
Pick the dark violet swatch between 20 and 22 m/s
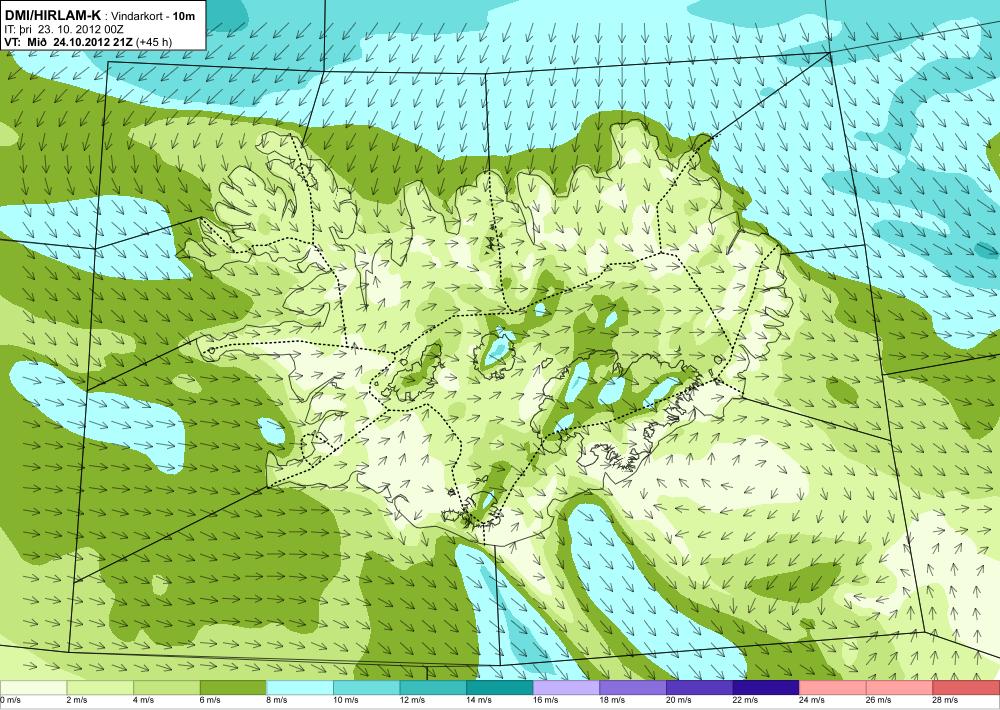click(700, 688)
